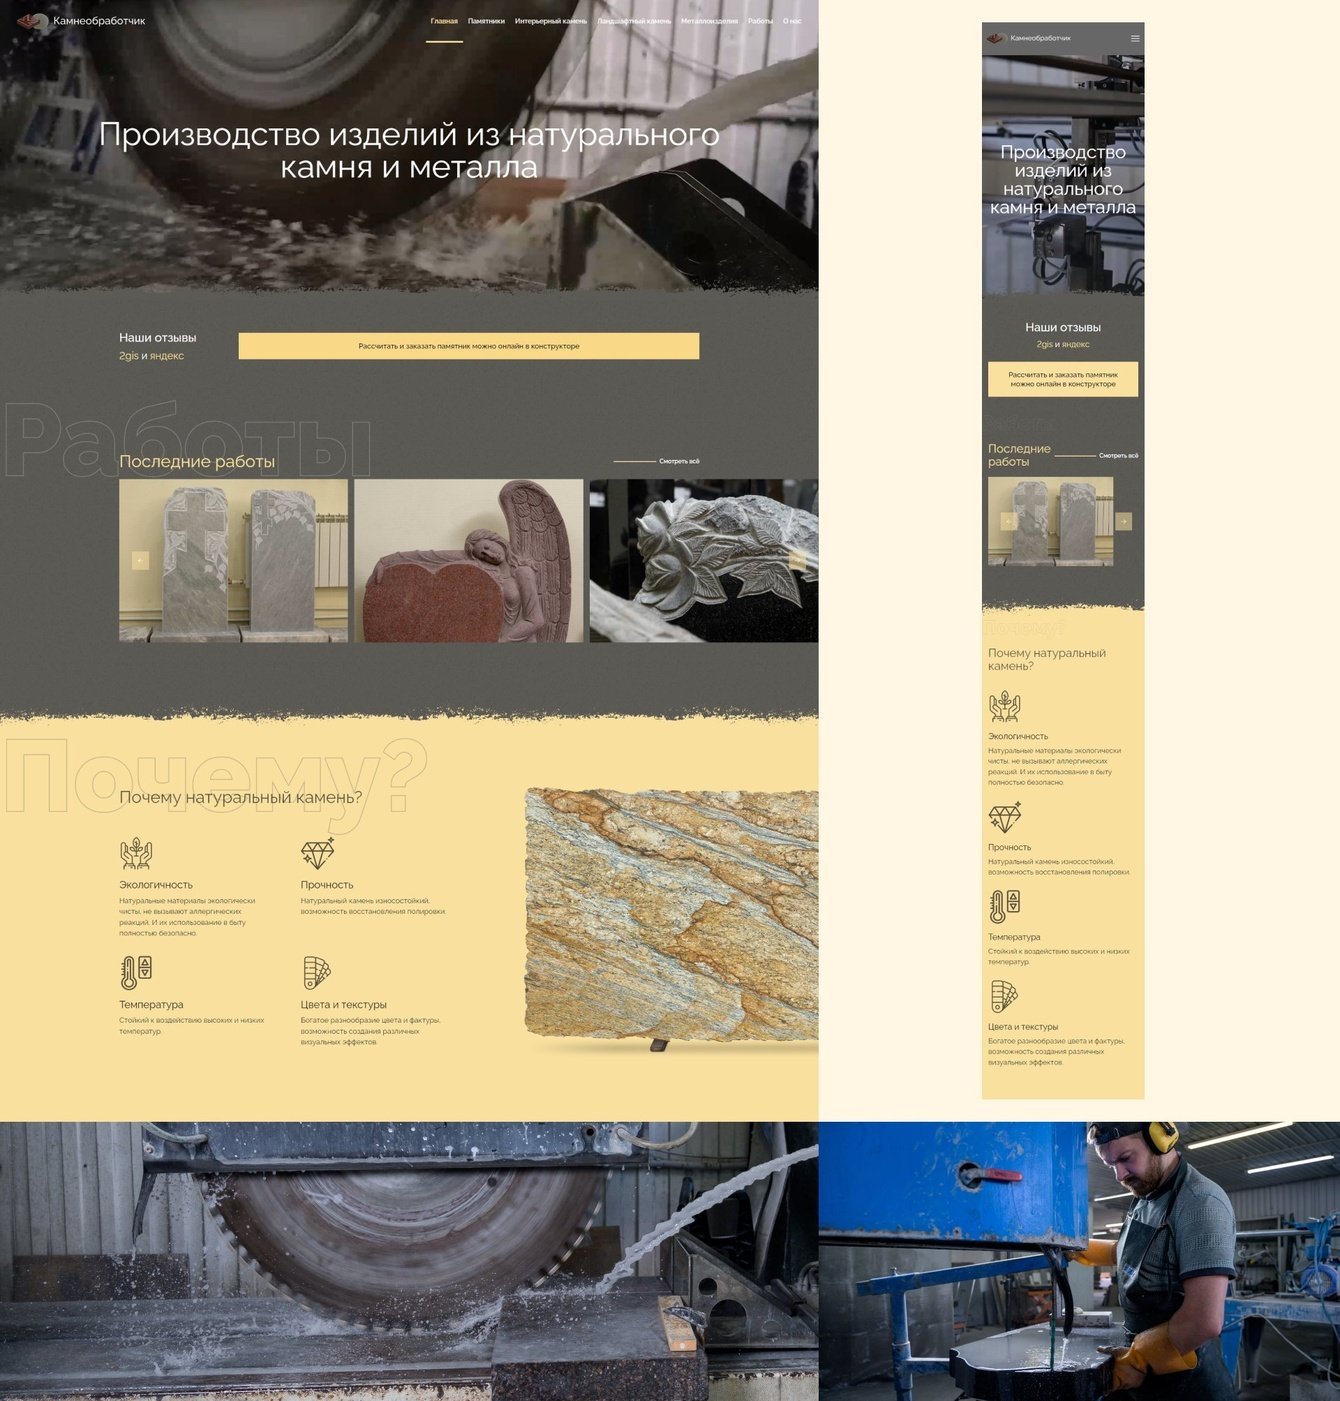Click the mobile Цвета и текстуры swatch icon
Screen dimensions: 1340x1401
[1003, 996]
